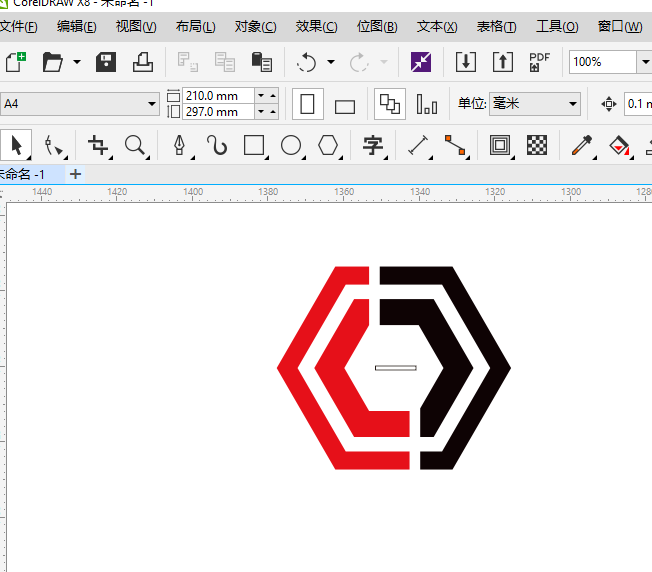Select the Shape edit tool
This screenshot has height=572, width=652.
point(54,146)
